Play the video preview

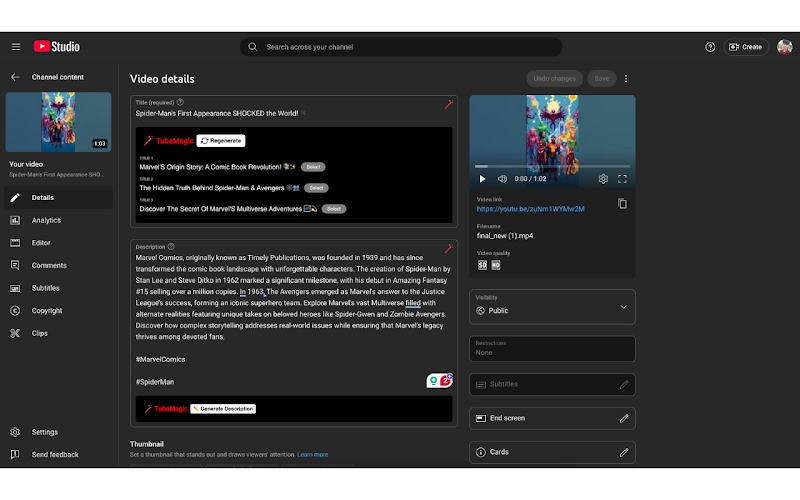(x=482, y=179)
